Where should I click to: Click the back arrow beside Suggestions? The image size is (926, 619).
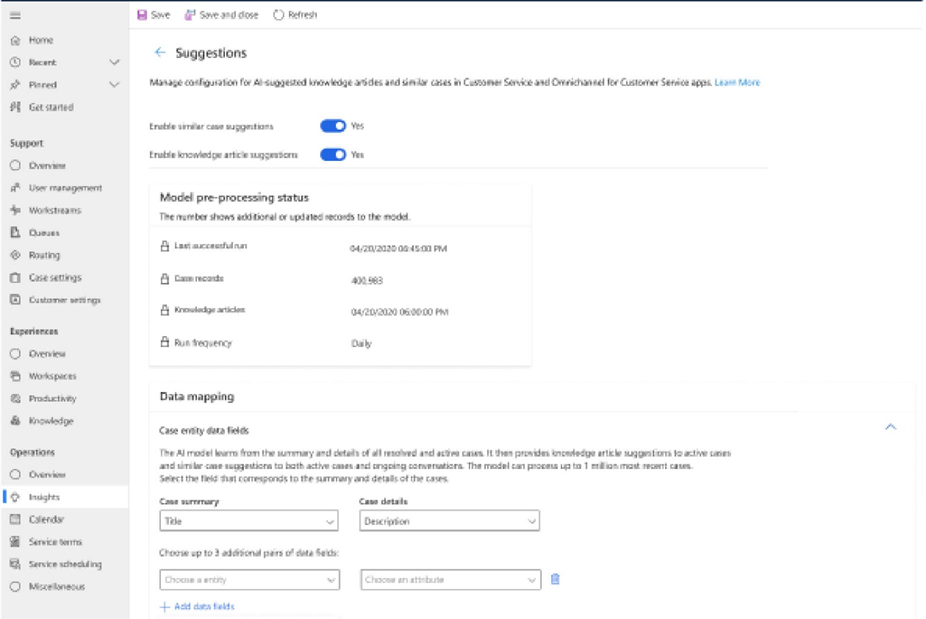[160, 53]
